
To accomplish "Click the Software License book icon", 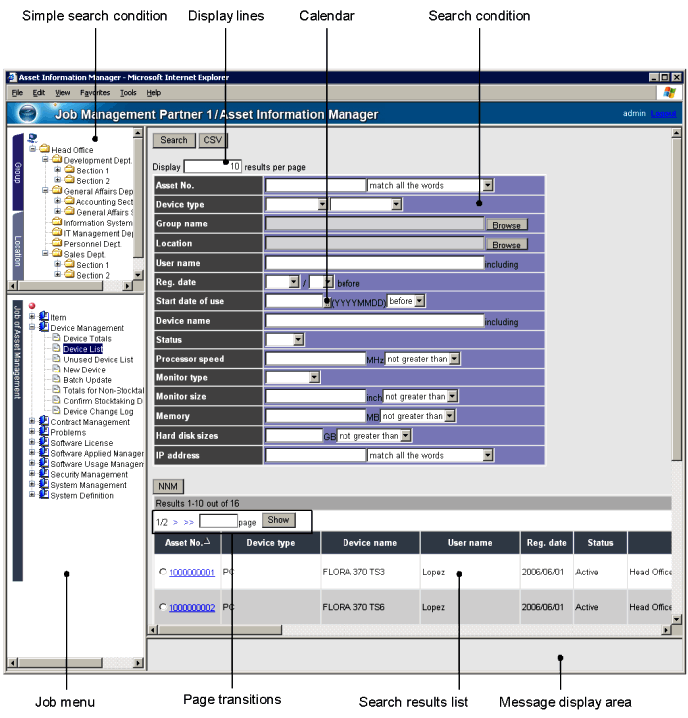I will (44, 441).
